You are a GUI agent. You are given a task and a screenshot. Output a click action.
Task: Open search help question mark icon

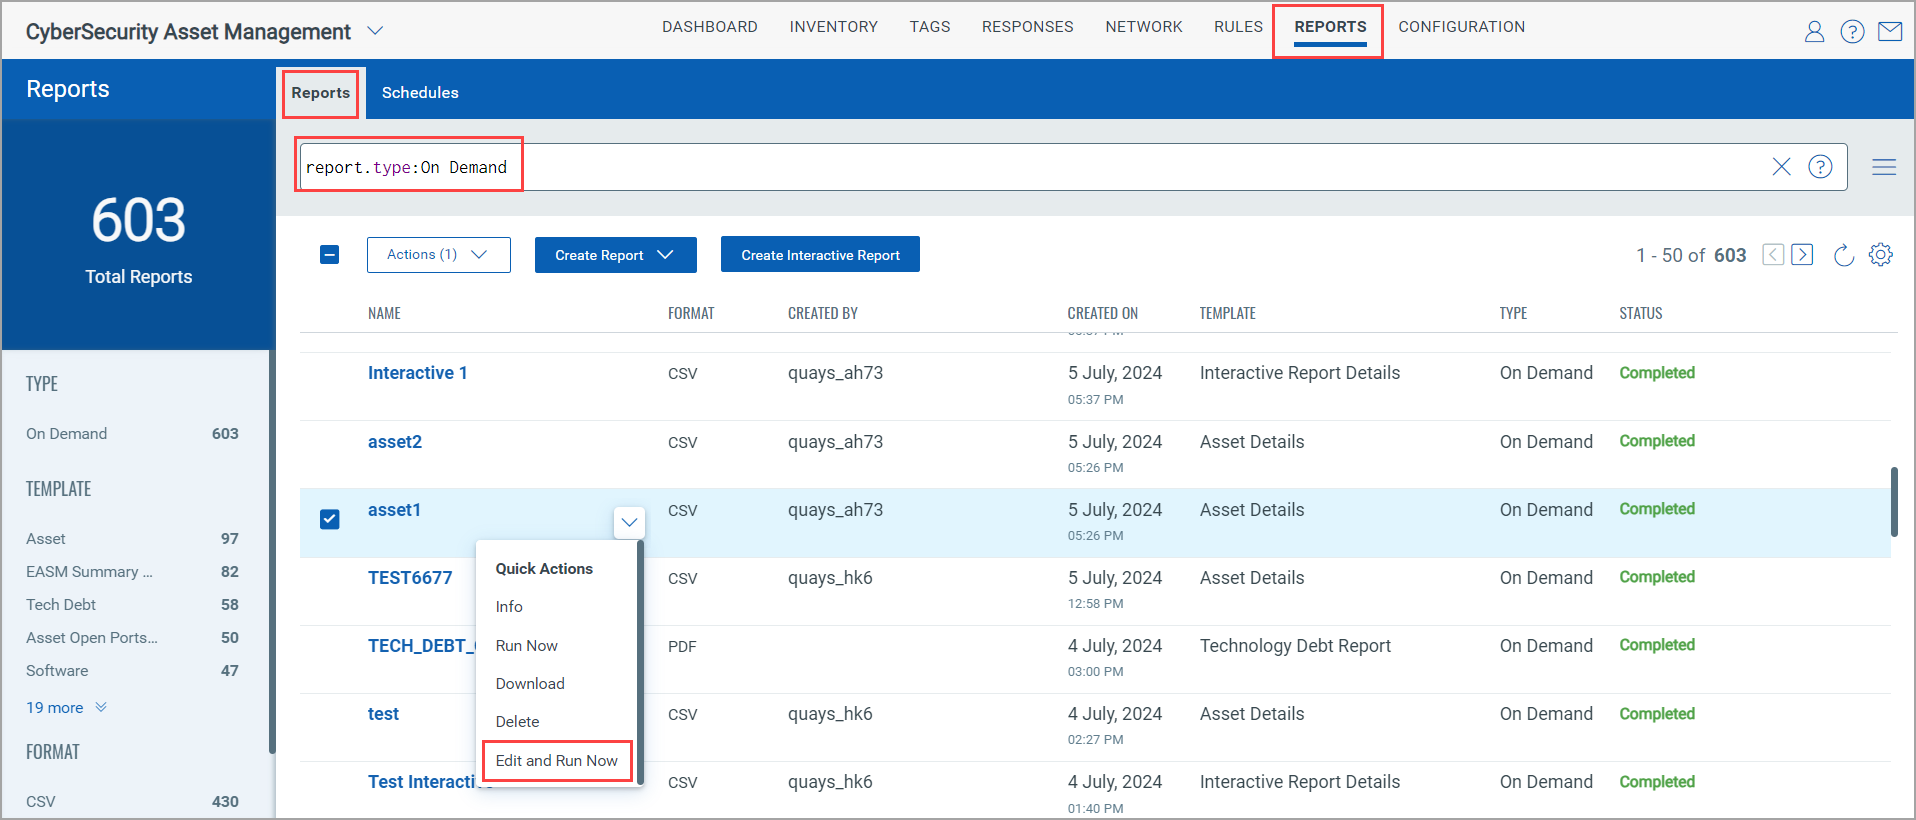(x=1820, y=167)
